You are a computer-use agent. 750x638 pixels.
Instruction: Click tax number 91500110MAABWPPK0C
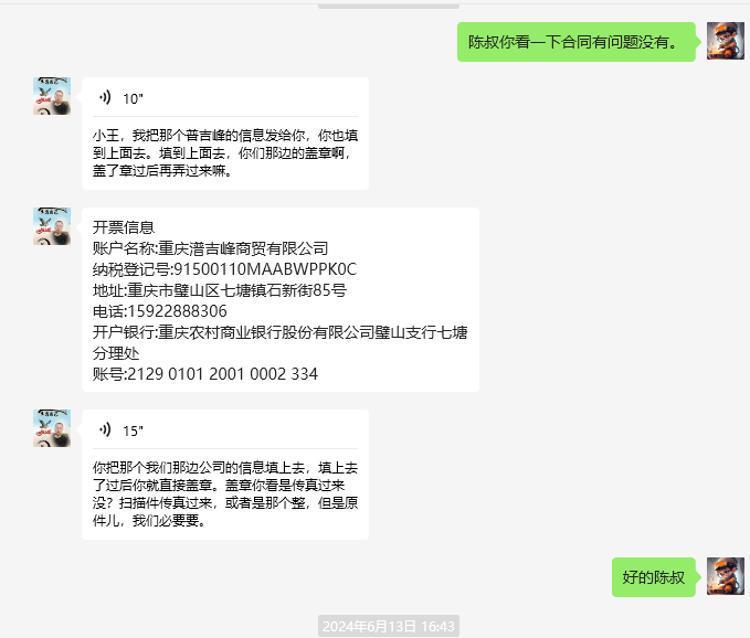coord(265,269)
